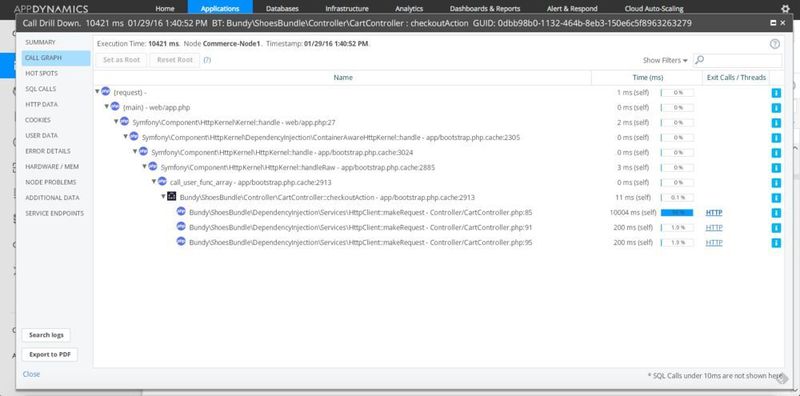Screen dimensions: 800x396
Task: Open info icon for Kernel::handle web/app.php:27 row
Action: [776, 123]
